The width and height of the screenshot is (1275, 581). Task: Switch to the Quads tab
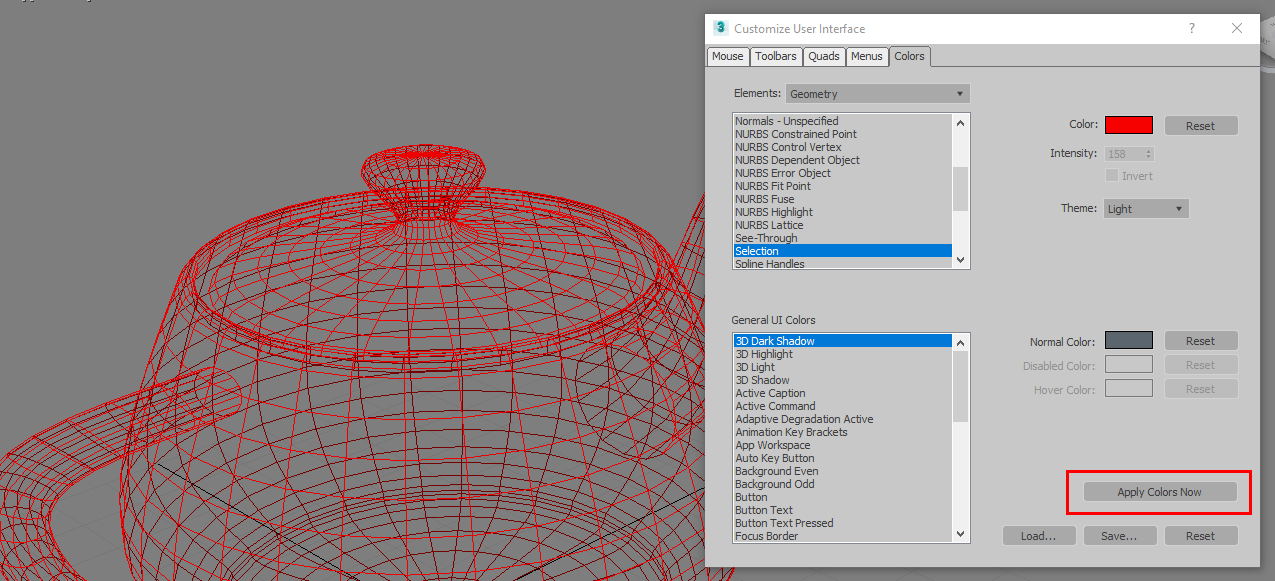(x=823, y=56)
